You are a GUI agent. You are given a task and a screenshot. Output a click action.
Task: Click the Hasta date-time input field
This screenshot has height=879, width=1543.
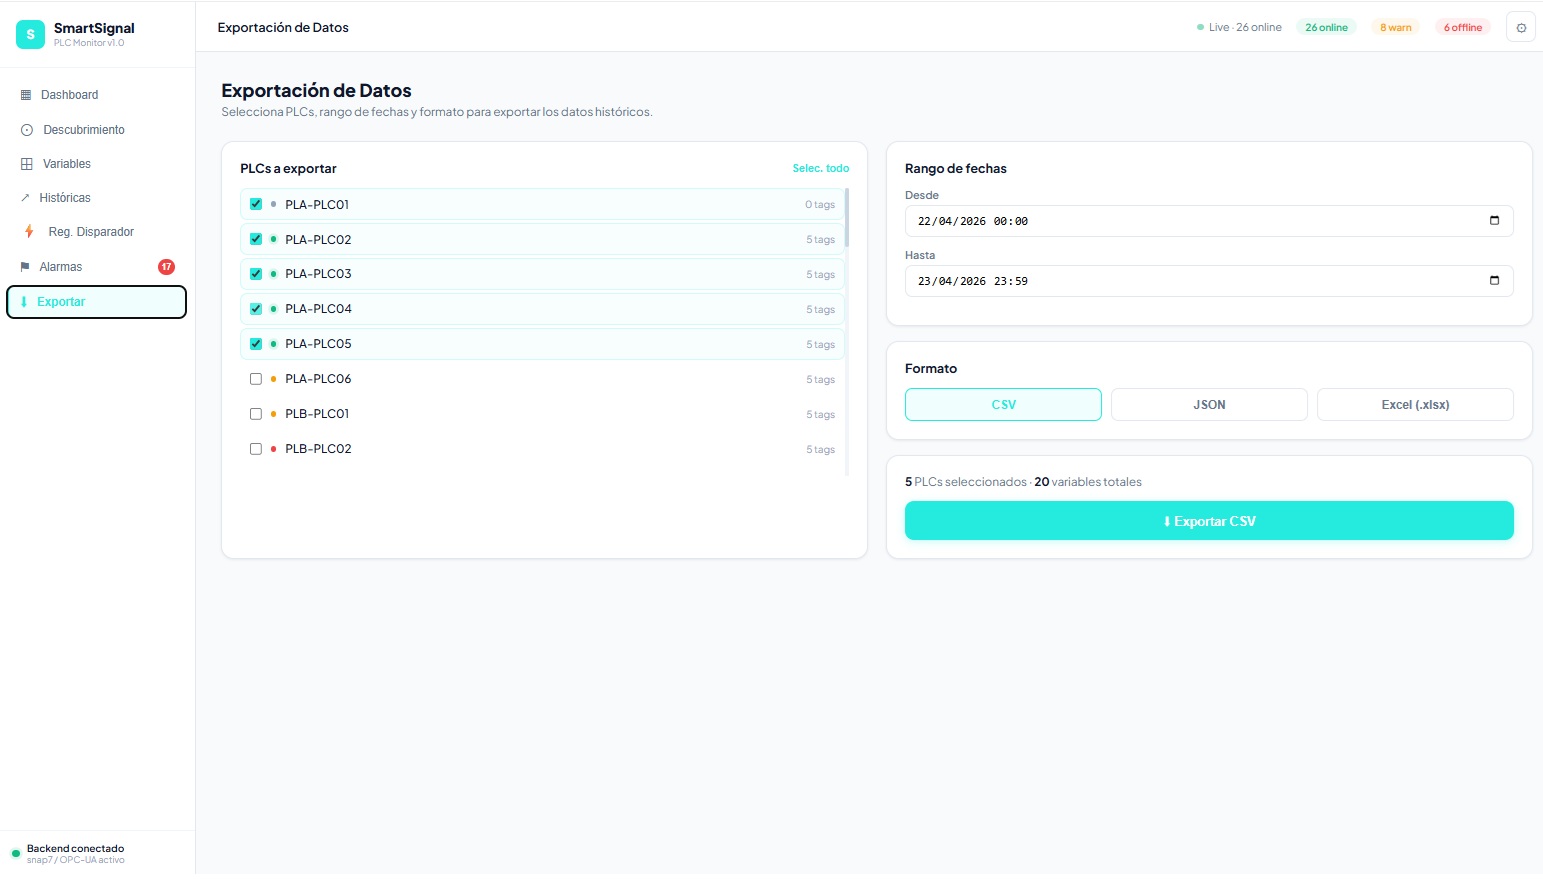coord(1209,281)
